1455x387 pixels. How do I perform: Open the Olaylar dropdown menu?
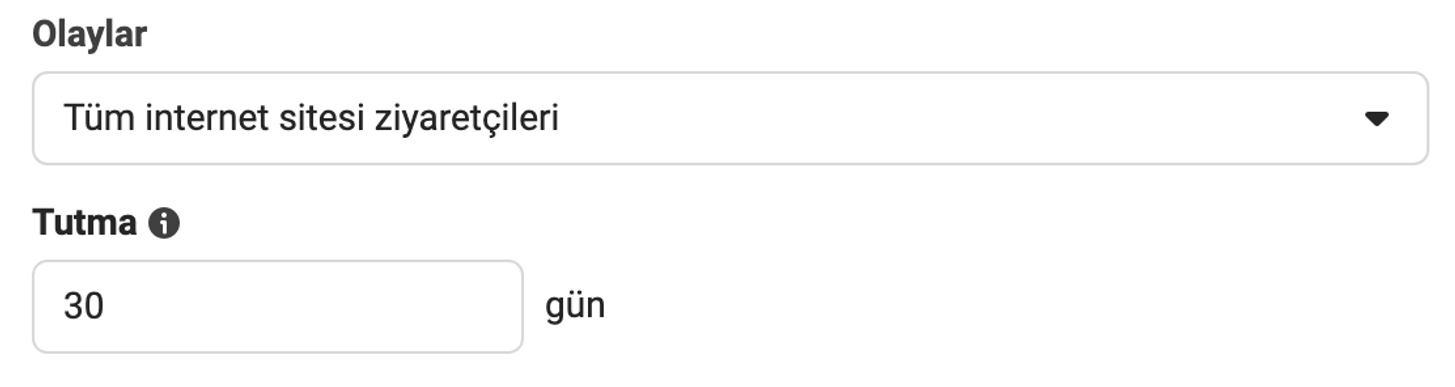730,118
